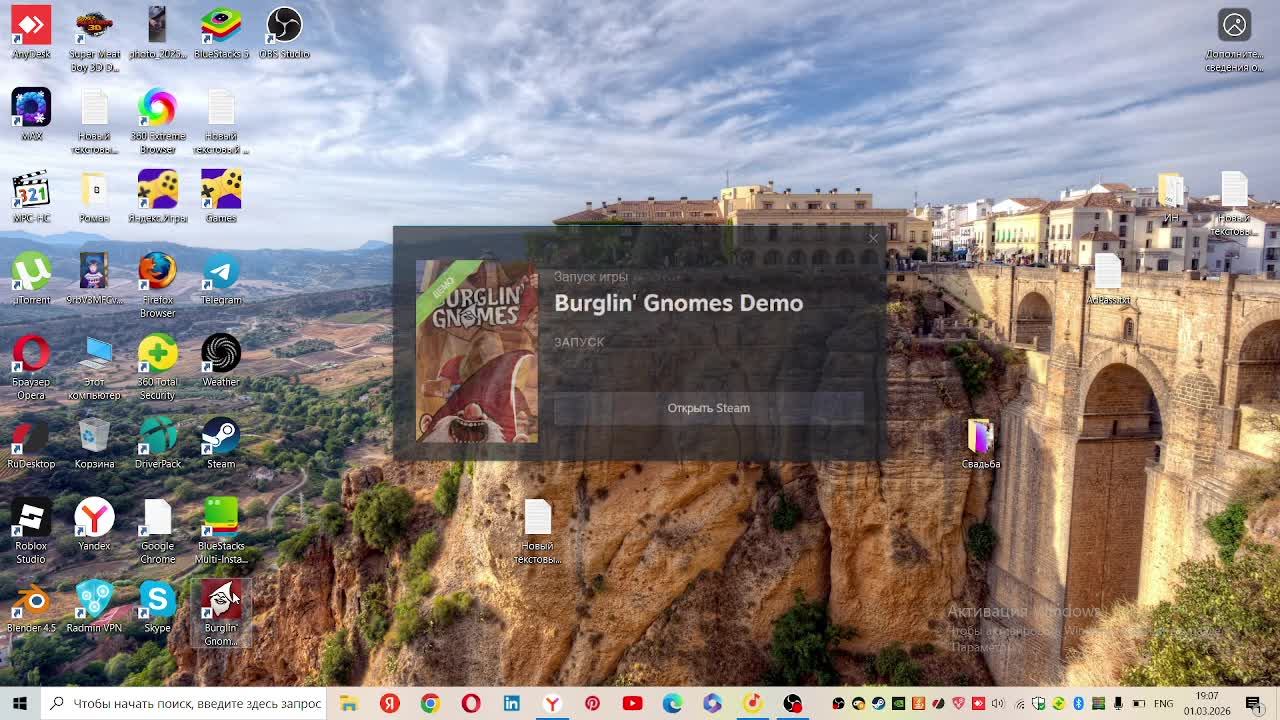Select the BlueStacks 5 desktop icon
Image resolution: width=1280 pixels, height=720 pixels.
221,34
